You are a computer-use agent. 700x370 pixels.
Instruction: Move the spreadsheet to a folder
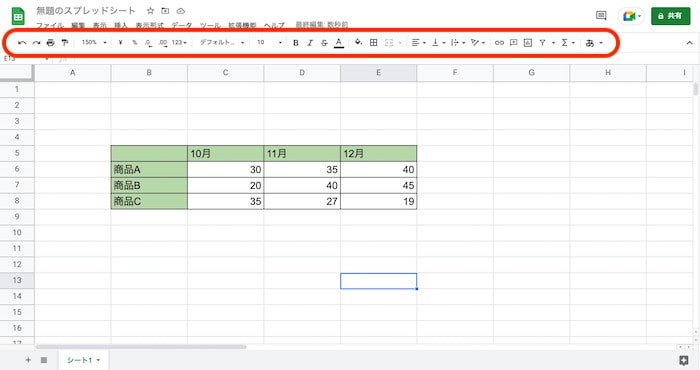point(165,11)
